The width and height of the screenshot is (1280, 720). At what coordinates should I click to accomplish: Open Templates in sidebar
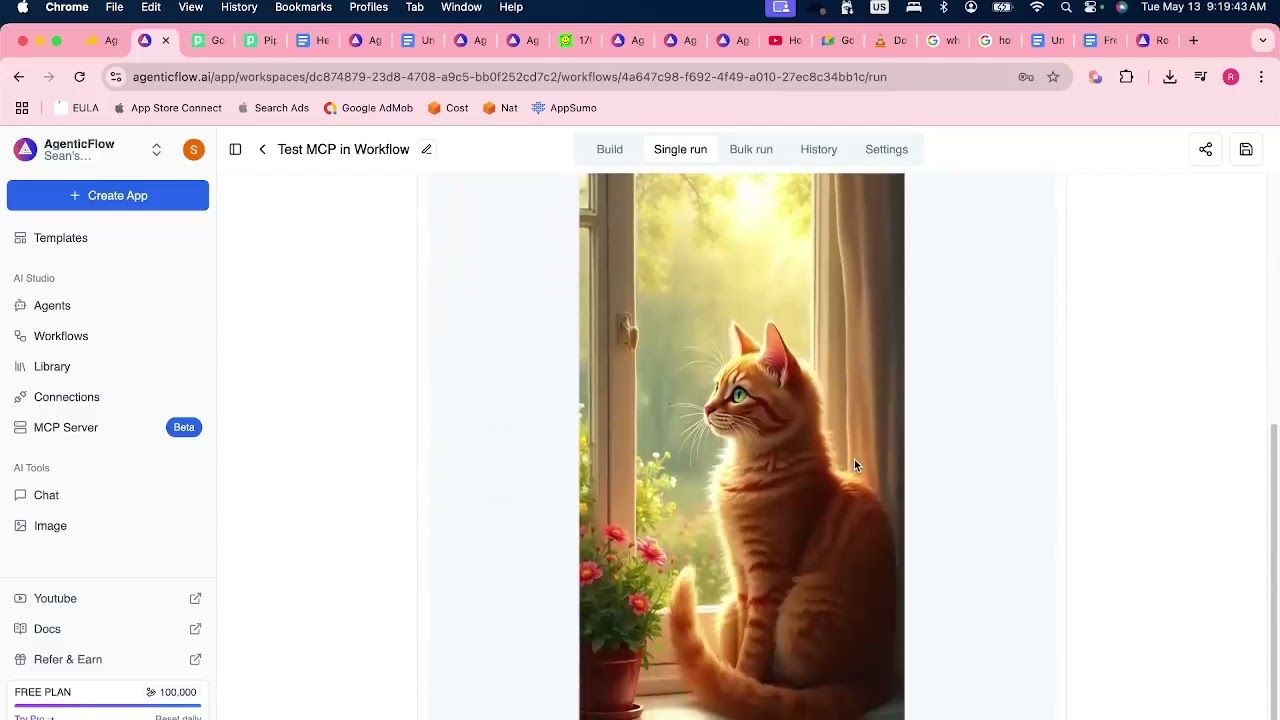[108, 238]
